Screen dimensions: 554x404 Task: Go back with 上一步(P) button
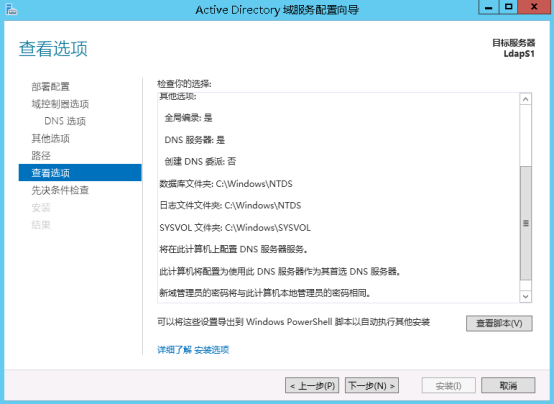[312, 385]
